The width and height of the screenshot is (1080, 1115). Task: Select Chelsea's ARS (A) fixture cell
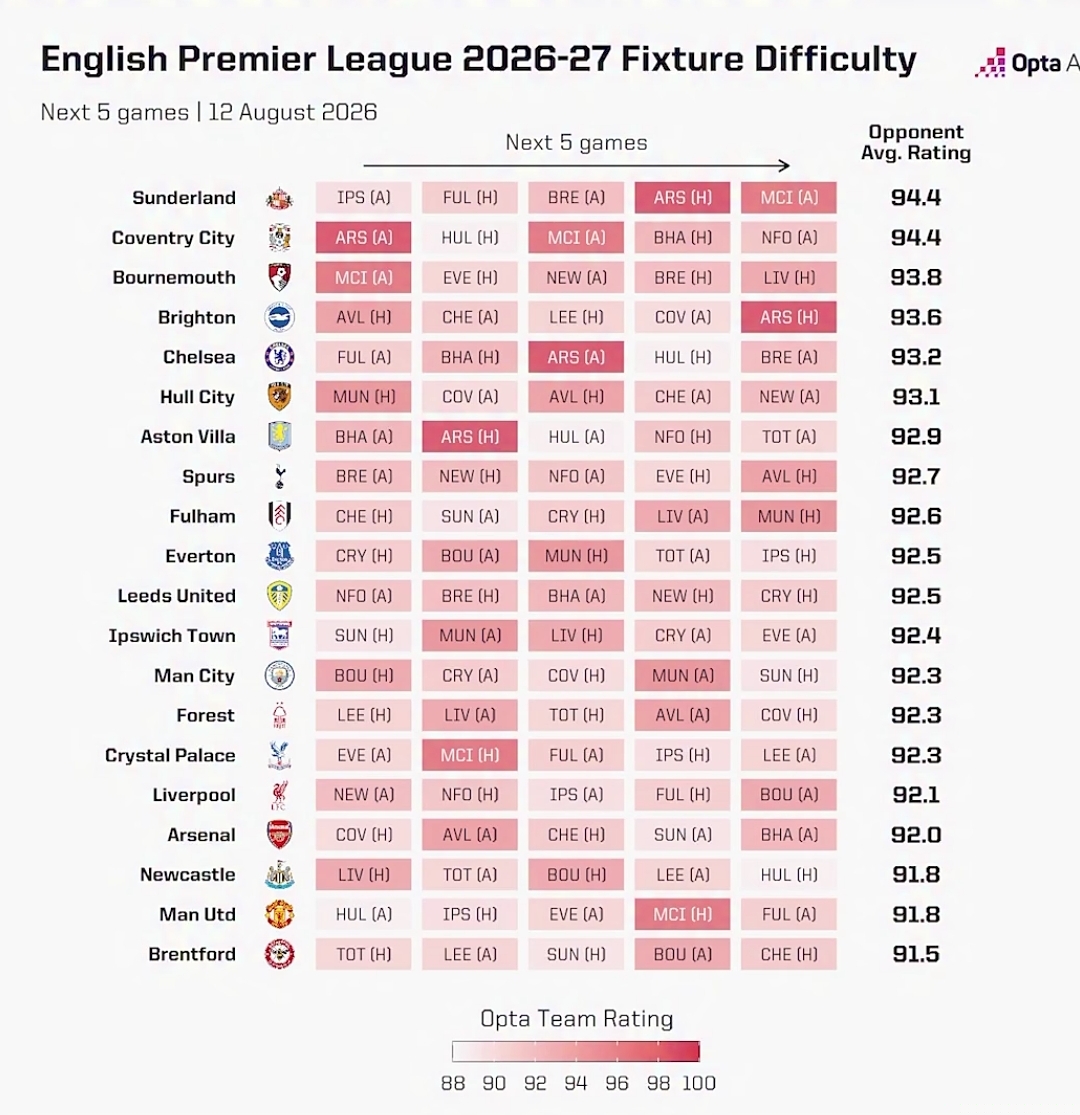[576, 357]
